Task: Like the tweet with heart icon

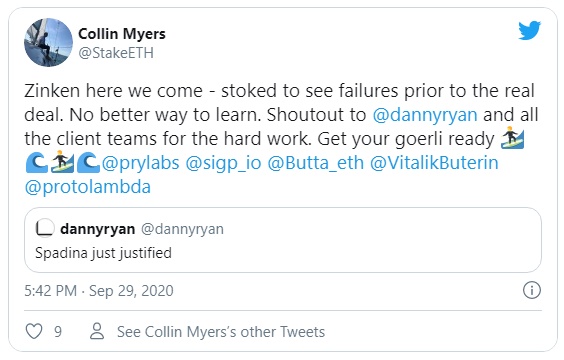Action: coord(34,331)
